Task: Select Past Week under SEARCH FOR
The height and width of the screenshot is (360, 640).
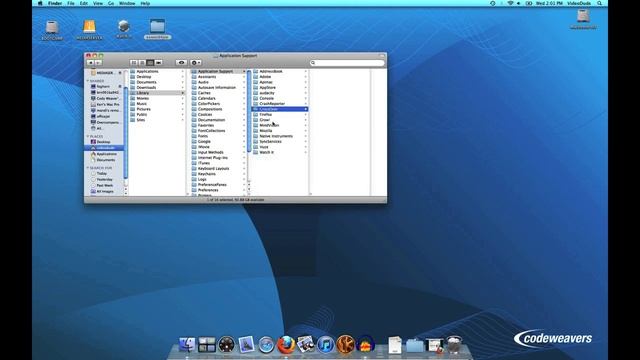Action: [x=103, y=185]
